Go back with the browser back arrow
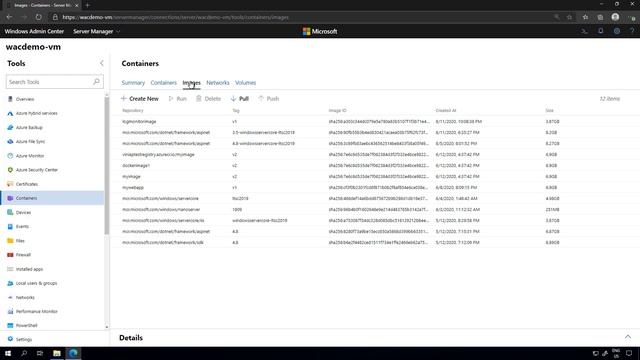Image resolution: width=640 pixels, height=360 pixels. 9,17
